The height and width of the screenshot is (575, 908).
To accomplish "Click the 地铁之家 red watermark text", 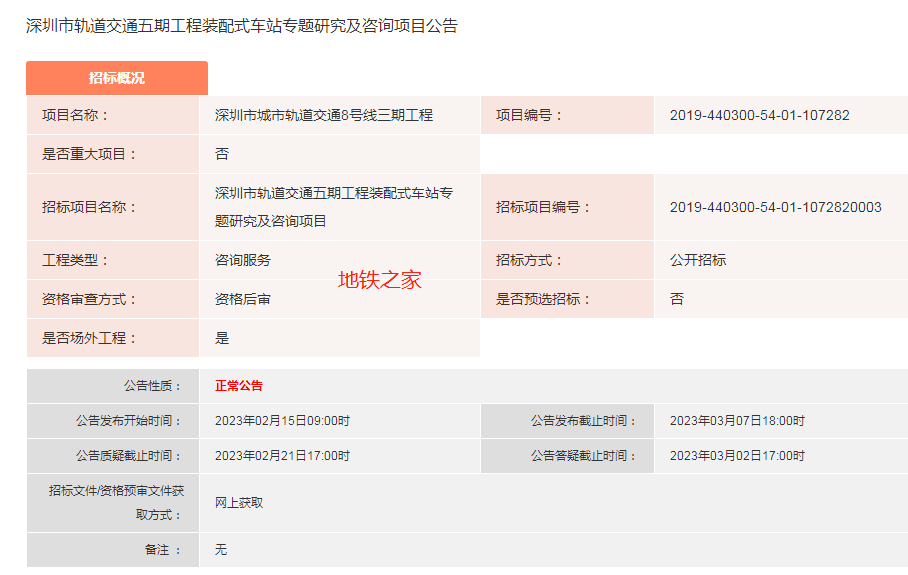I will point(380,280).
